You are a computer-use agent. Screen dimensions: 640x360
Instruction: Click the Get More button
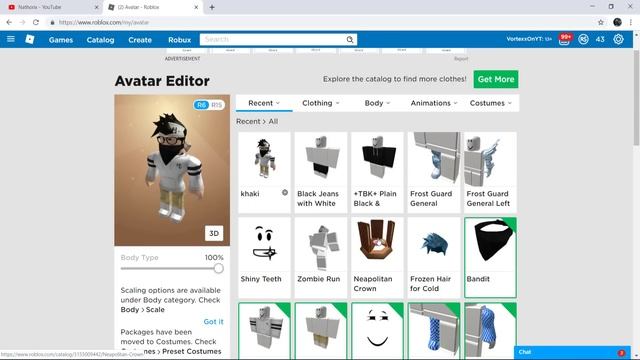(x=496, y=79)
